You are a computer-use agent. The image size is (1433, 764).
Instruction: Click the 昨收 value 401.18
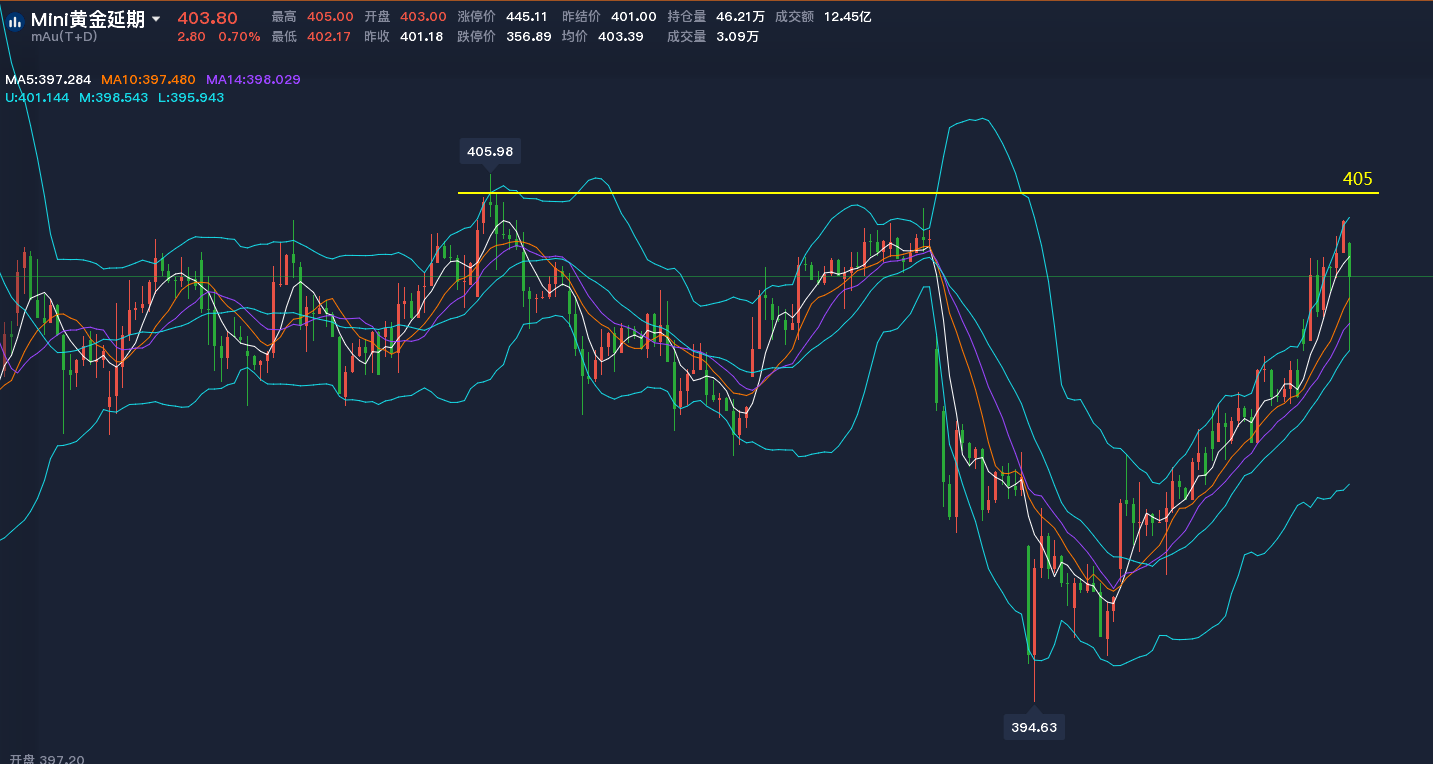(421, 37)
